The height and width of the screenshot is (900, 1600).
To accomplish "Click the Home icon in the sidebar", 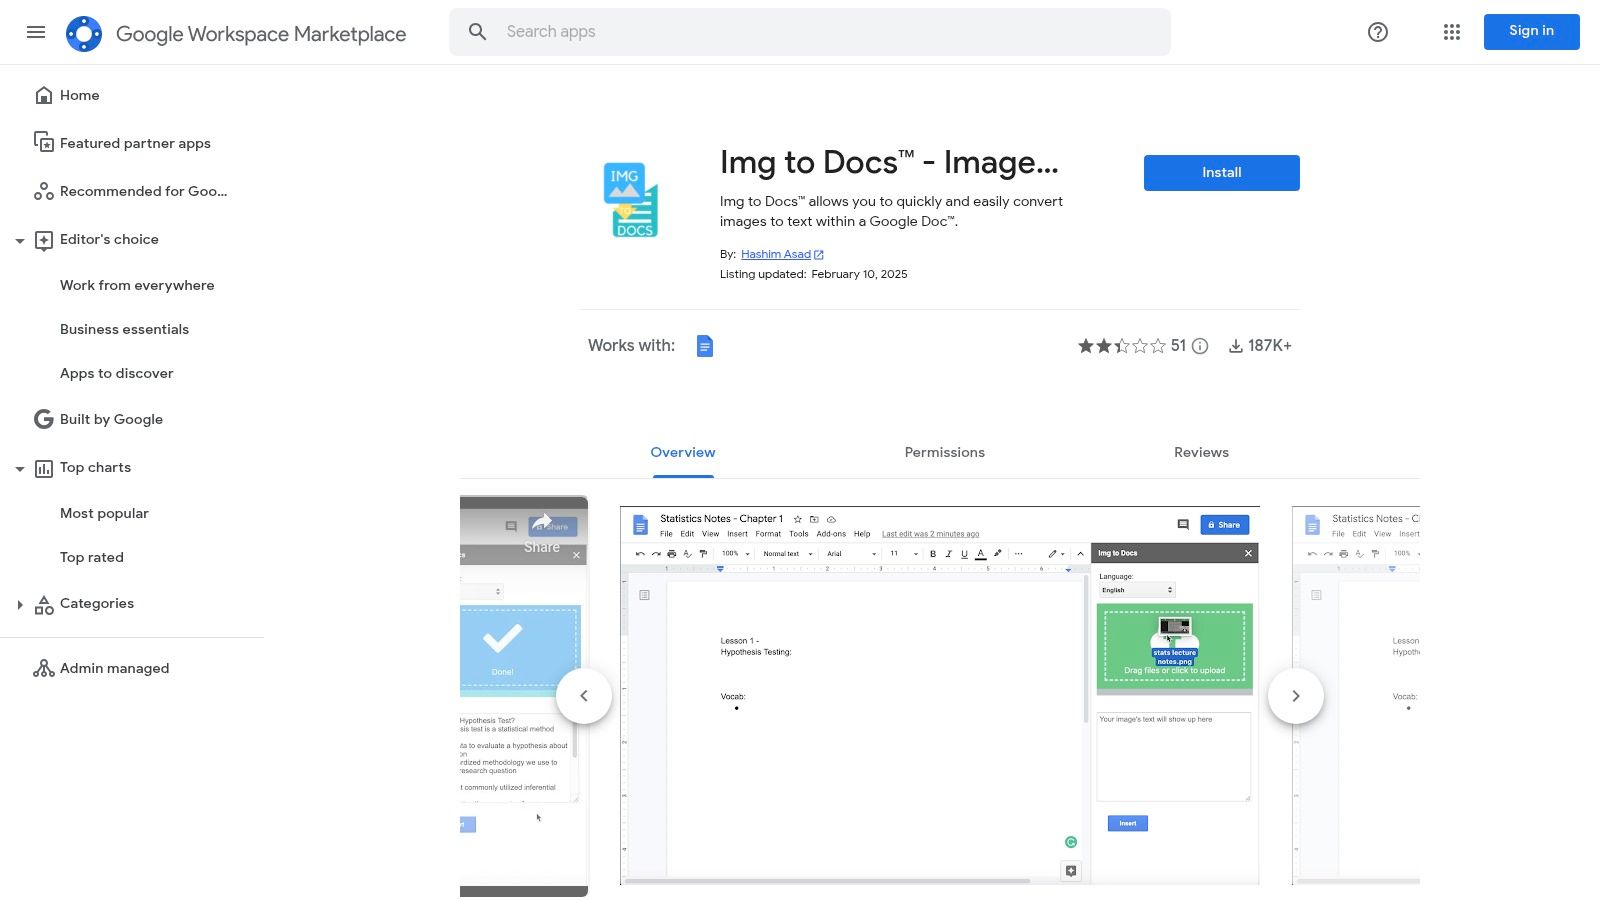I will point(44,94).
